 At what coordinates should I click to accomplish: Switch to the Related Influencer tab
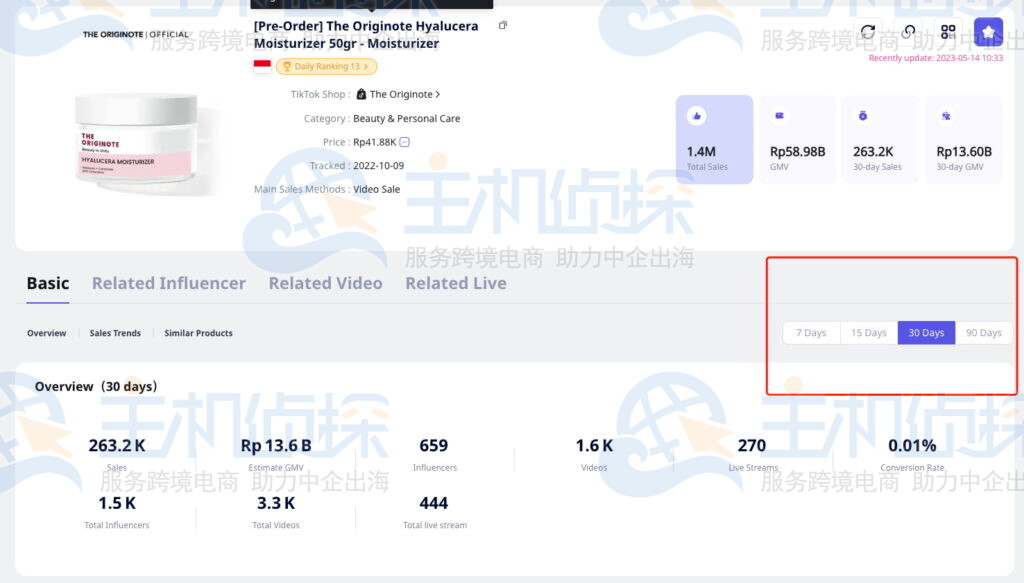[168, 283]
